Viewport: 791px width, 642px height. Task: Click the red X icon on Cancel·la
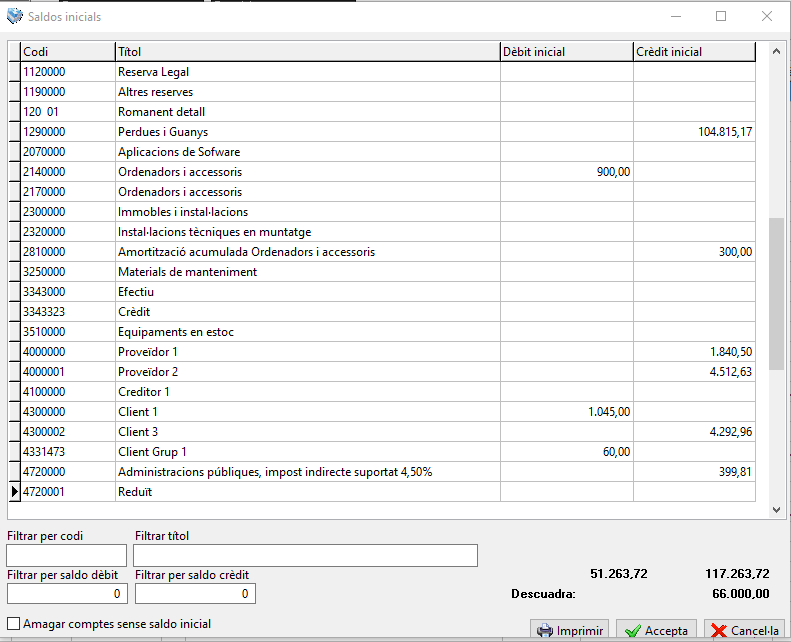[x=718, y=631]
